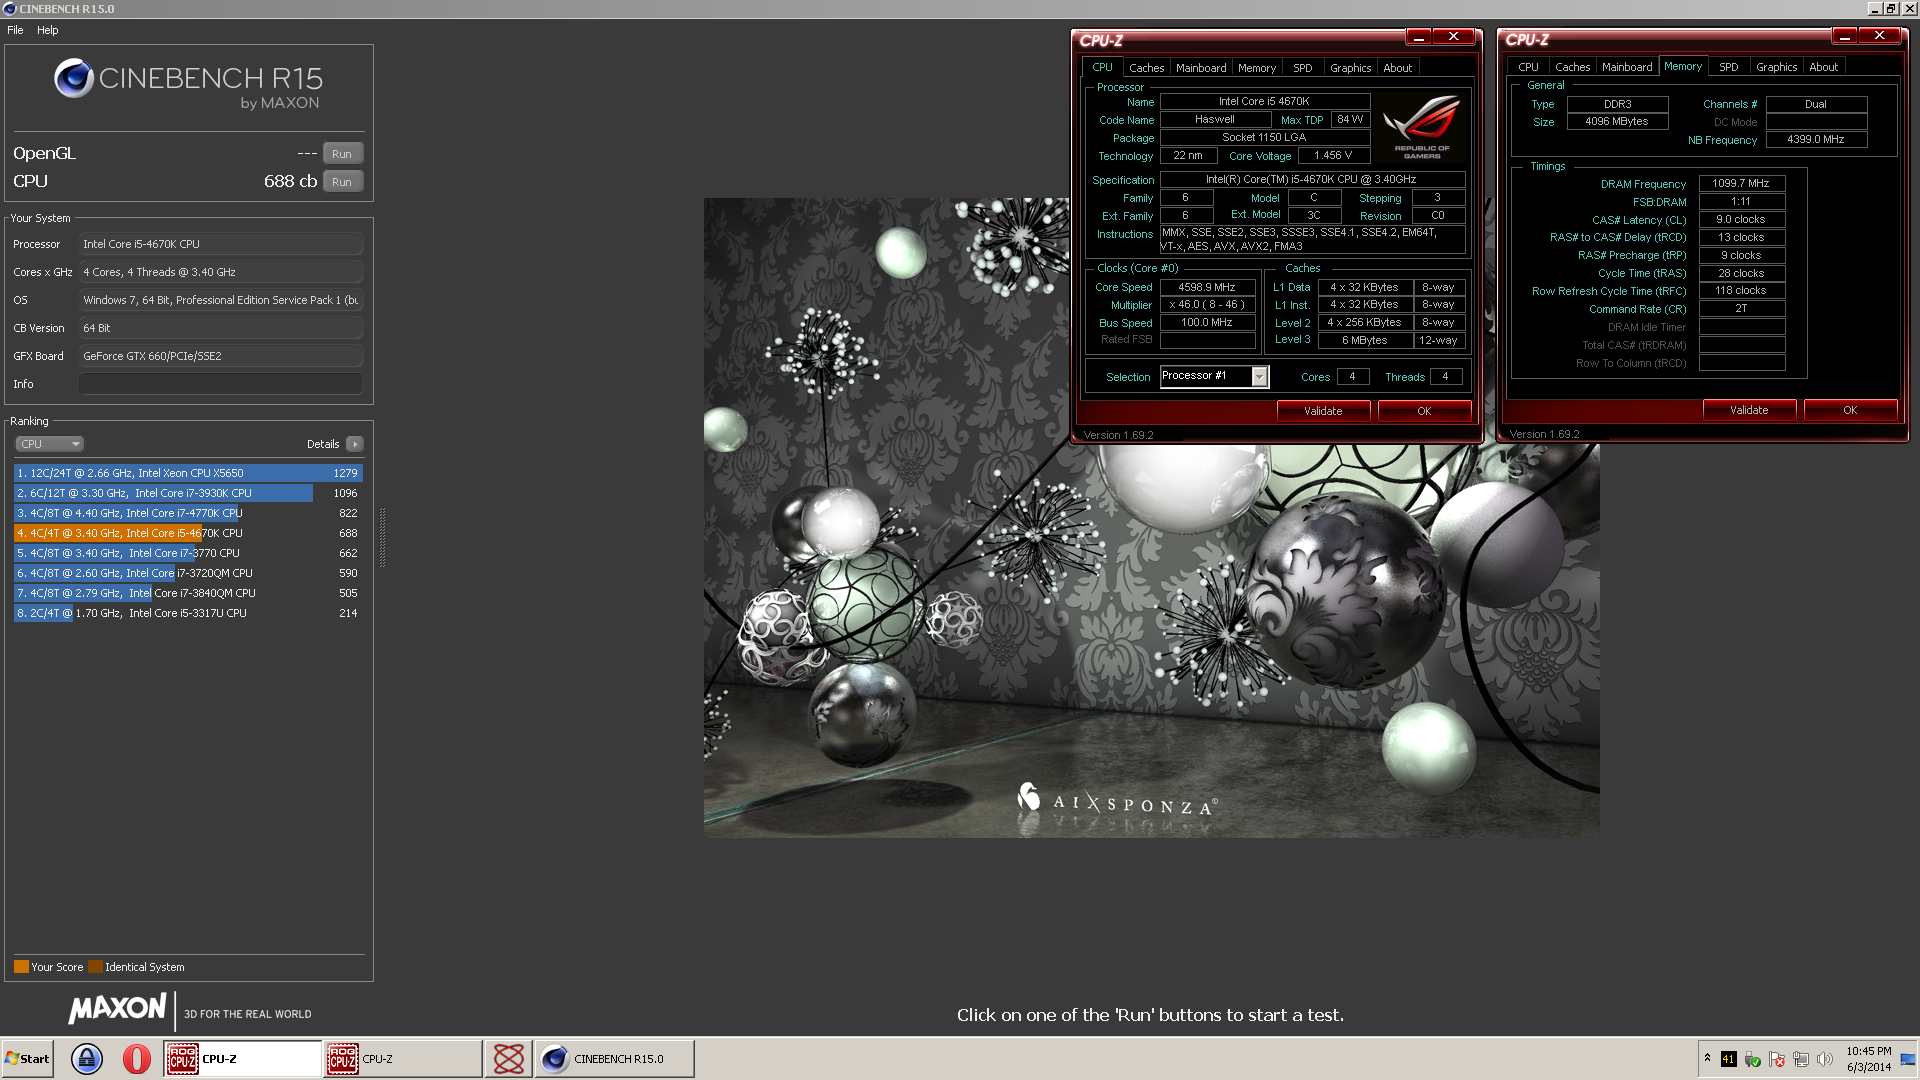Show hidden tray icons arrow
The height and width of the screenshot is (1080, 1920).
coord(1707,1058)
